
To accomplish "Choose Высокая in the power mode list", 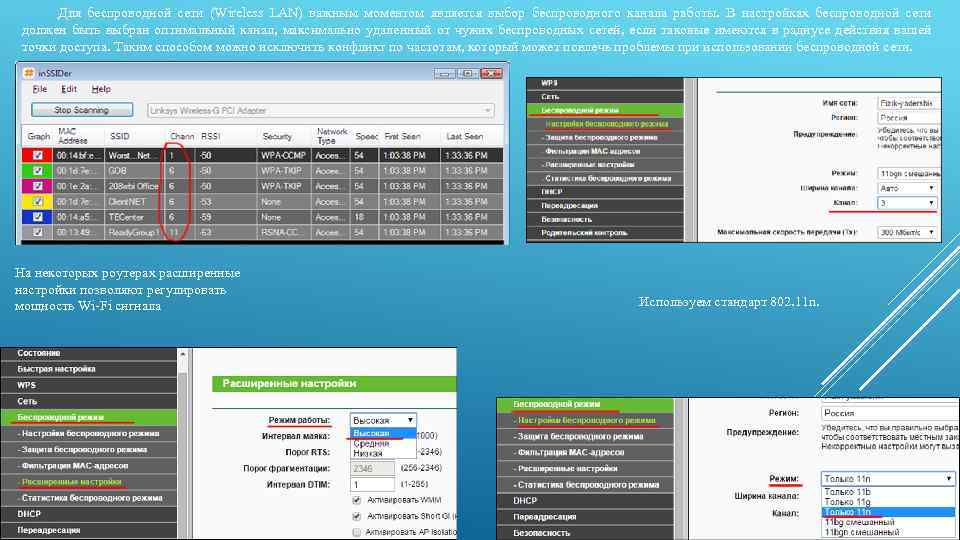I will [x=383, y=433].
